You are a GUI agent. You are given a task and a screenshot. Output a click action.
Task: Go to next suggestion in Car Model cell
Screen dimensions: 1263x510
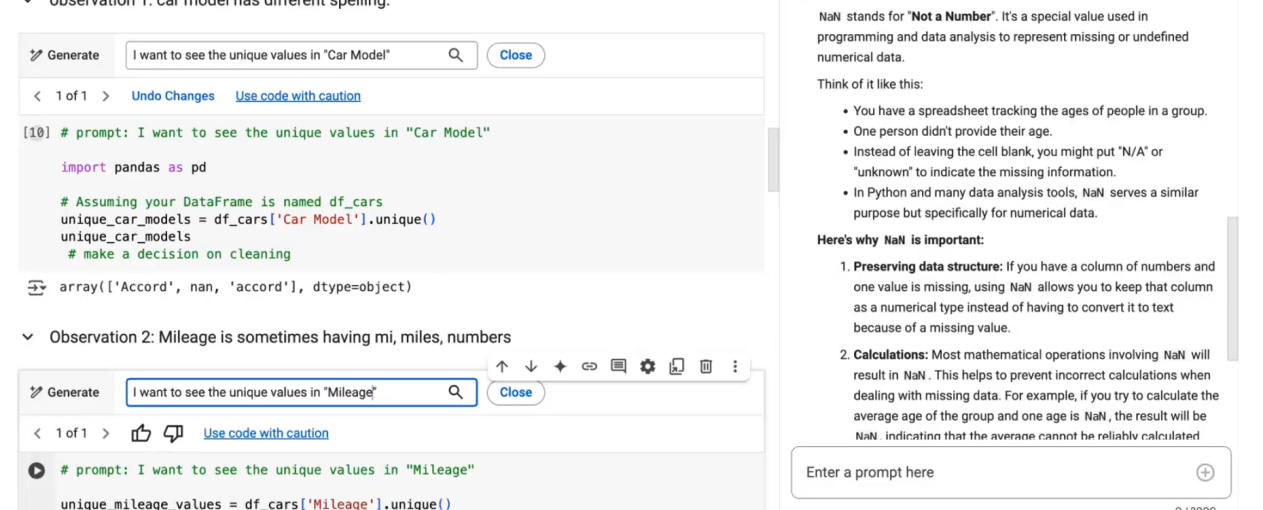coord(106,96)
